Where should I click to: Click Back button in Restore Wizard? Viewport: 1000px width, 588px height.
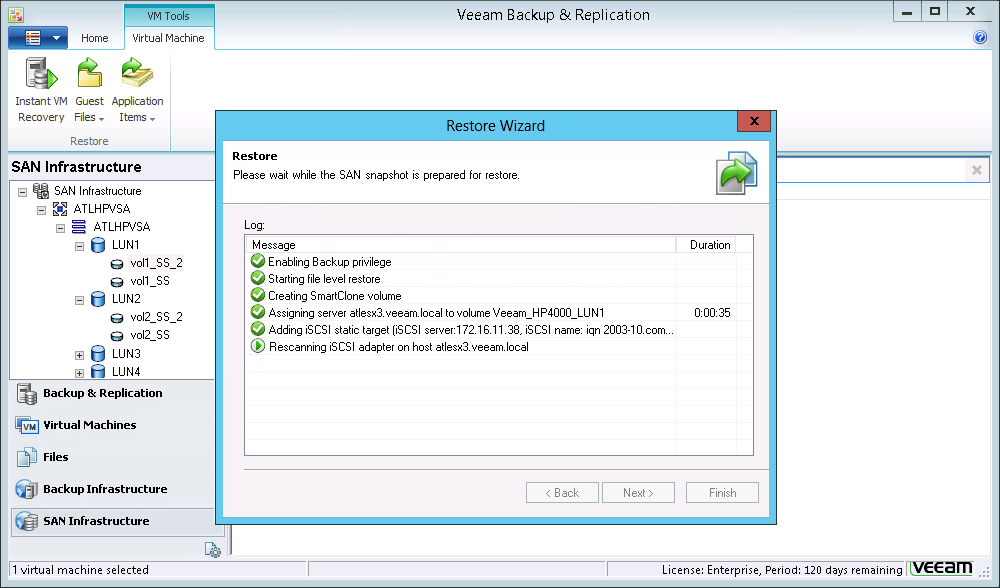(562, 492)
